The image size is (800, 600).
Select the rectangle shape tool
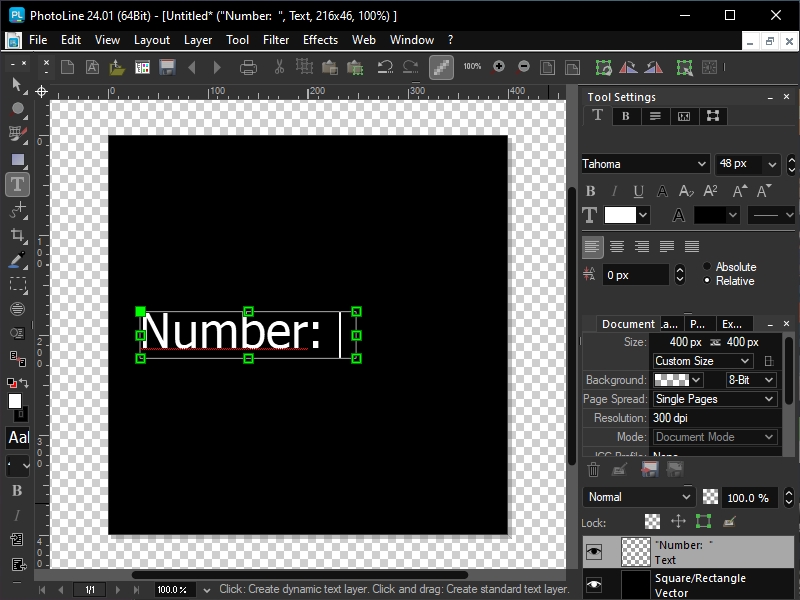(x=17, y=160)
